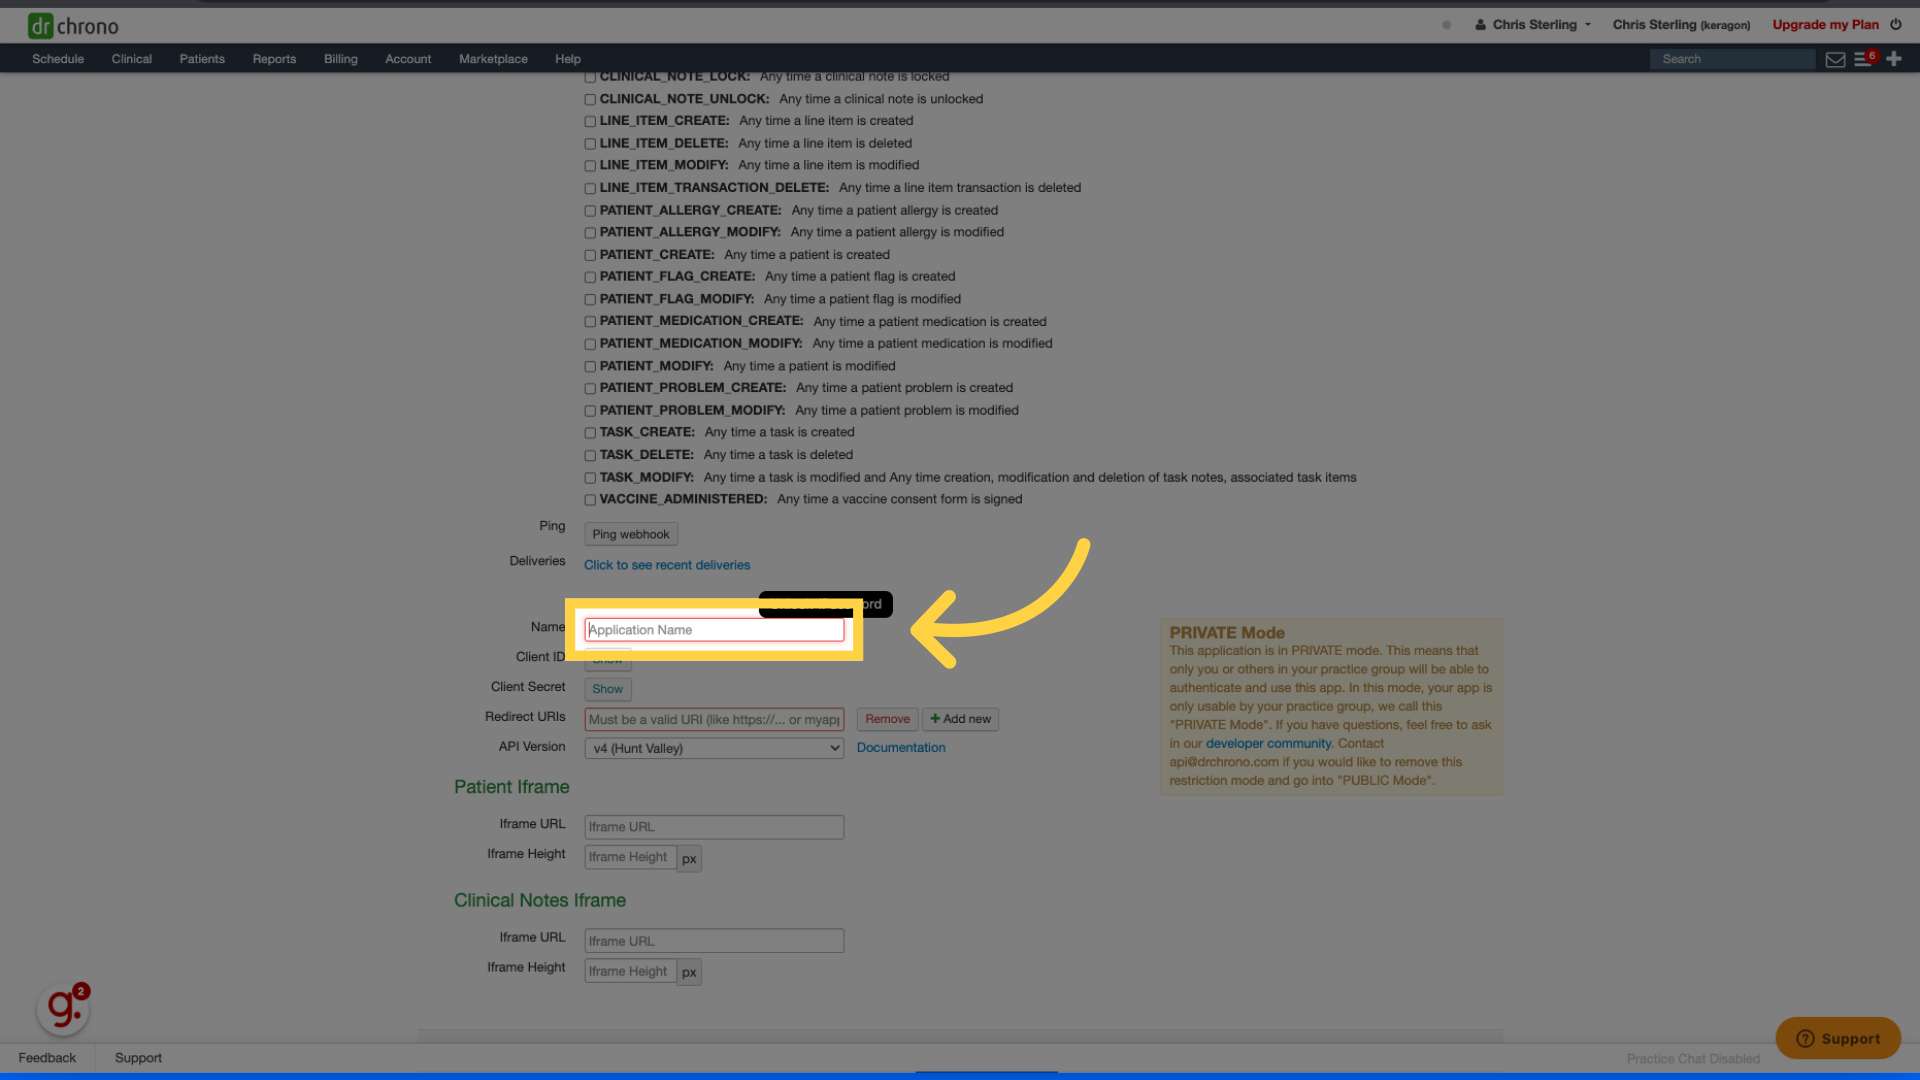Viewport: 1920px width, 1080px height.
Task: Show the Client Secret value
Action: click(x=608, y=689)
